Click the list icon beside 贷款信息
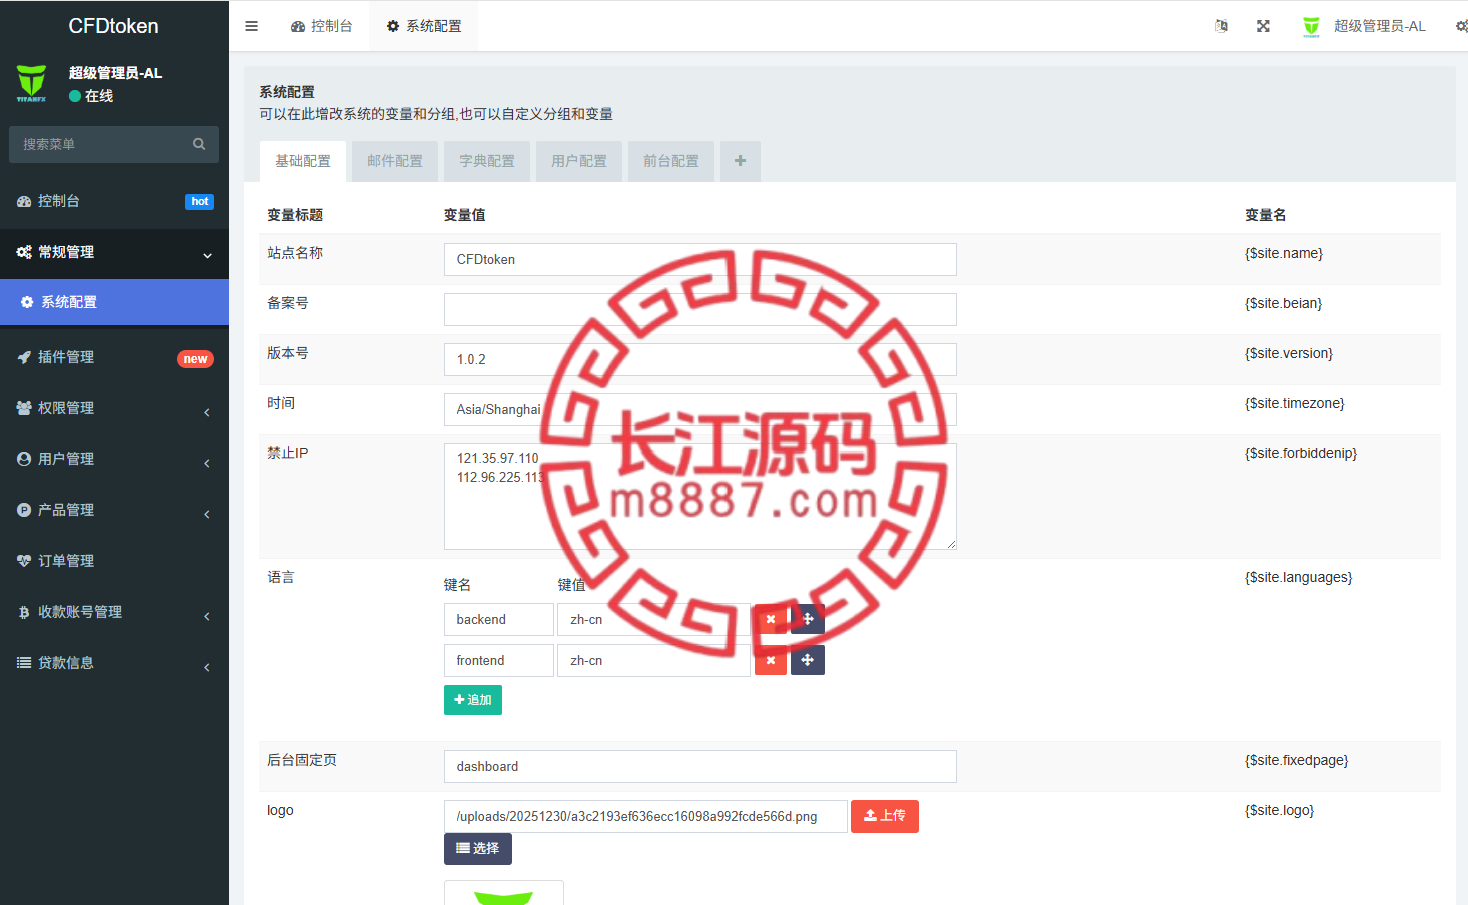 pos(24,663)
